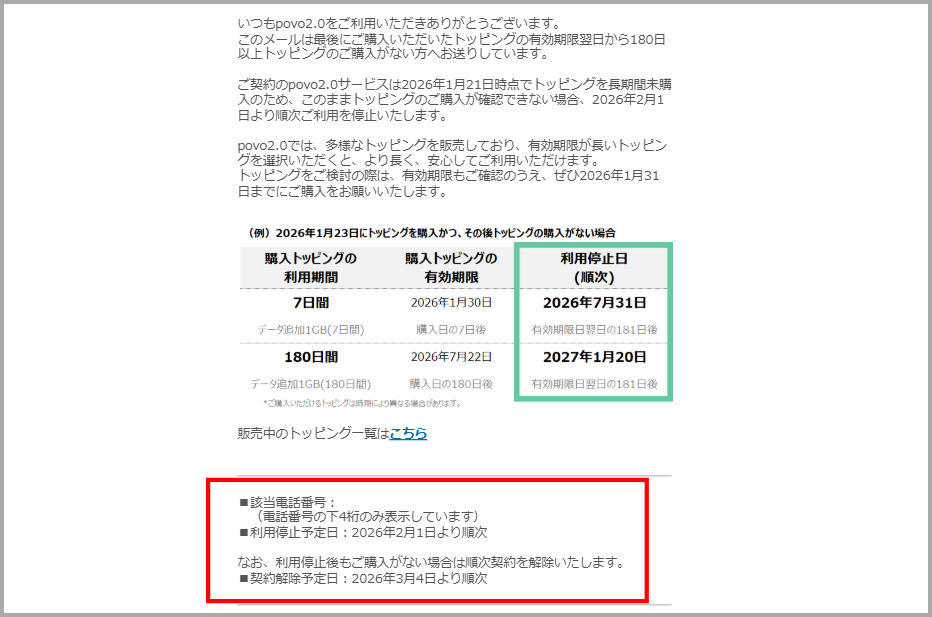Click the 2027年1月20日 suspension date
932x617 pixels.
[594, 357]
